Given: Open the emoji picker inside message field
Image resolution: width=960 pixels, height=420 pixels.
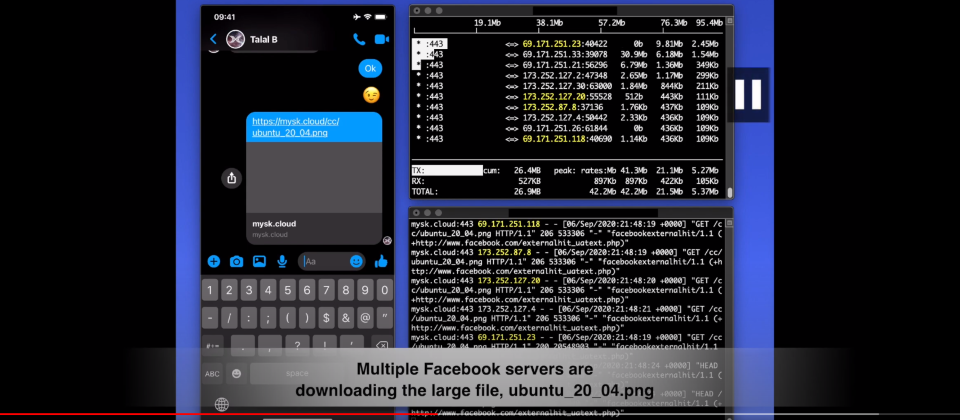Looking at the screenshot, I should click(x=356, y=261).
